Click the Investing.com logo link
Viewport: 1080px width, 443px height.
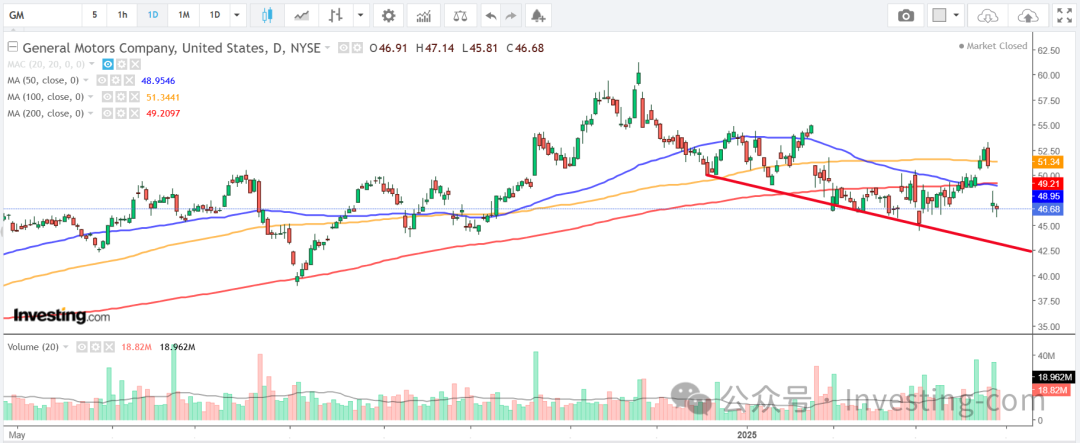coord(62,316)
